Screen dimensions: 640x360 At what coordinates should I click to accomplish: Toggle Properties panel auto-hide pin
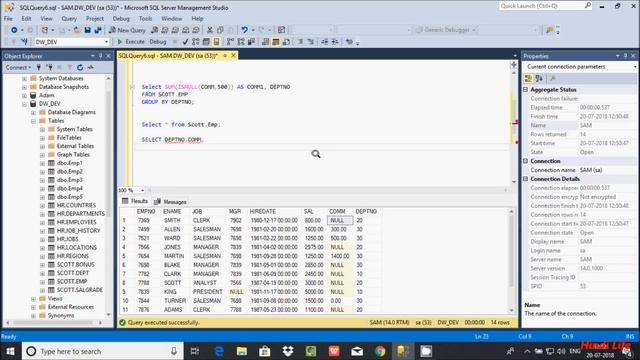(x=625, y=56)
